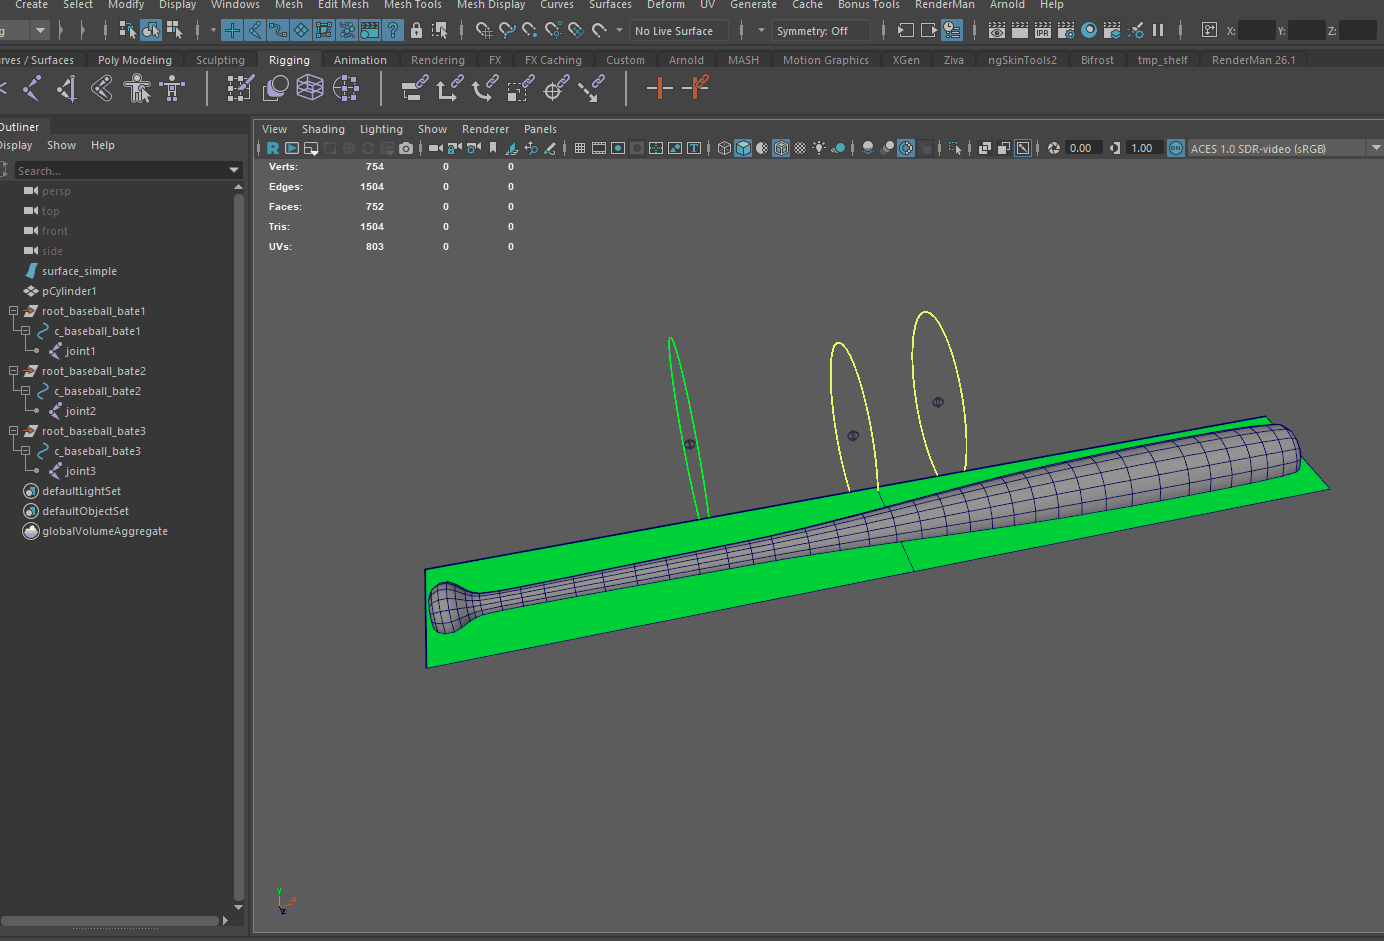Select globalVolumeAggregate in the Outliner
1384x941 pixels.
[x=105, y=531]
